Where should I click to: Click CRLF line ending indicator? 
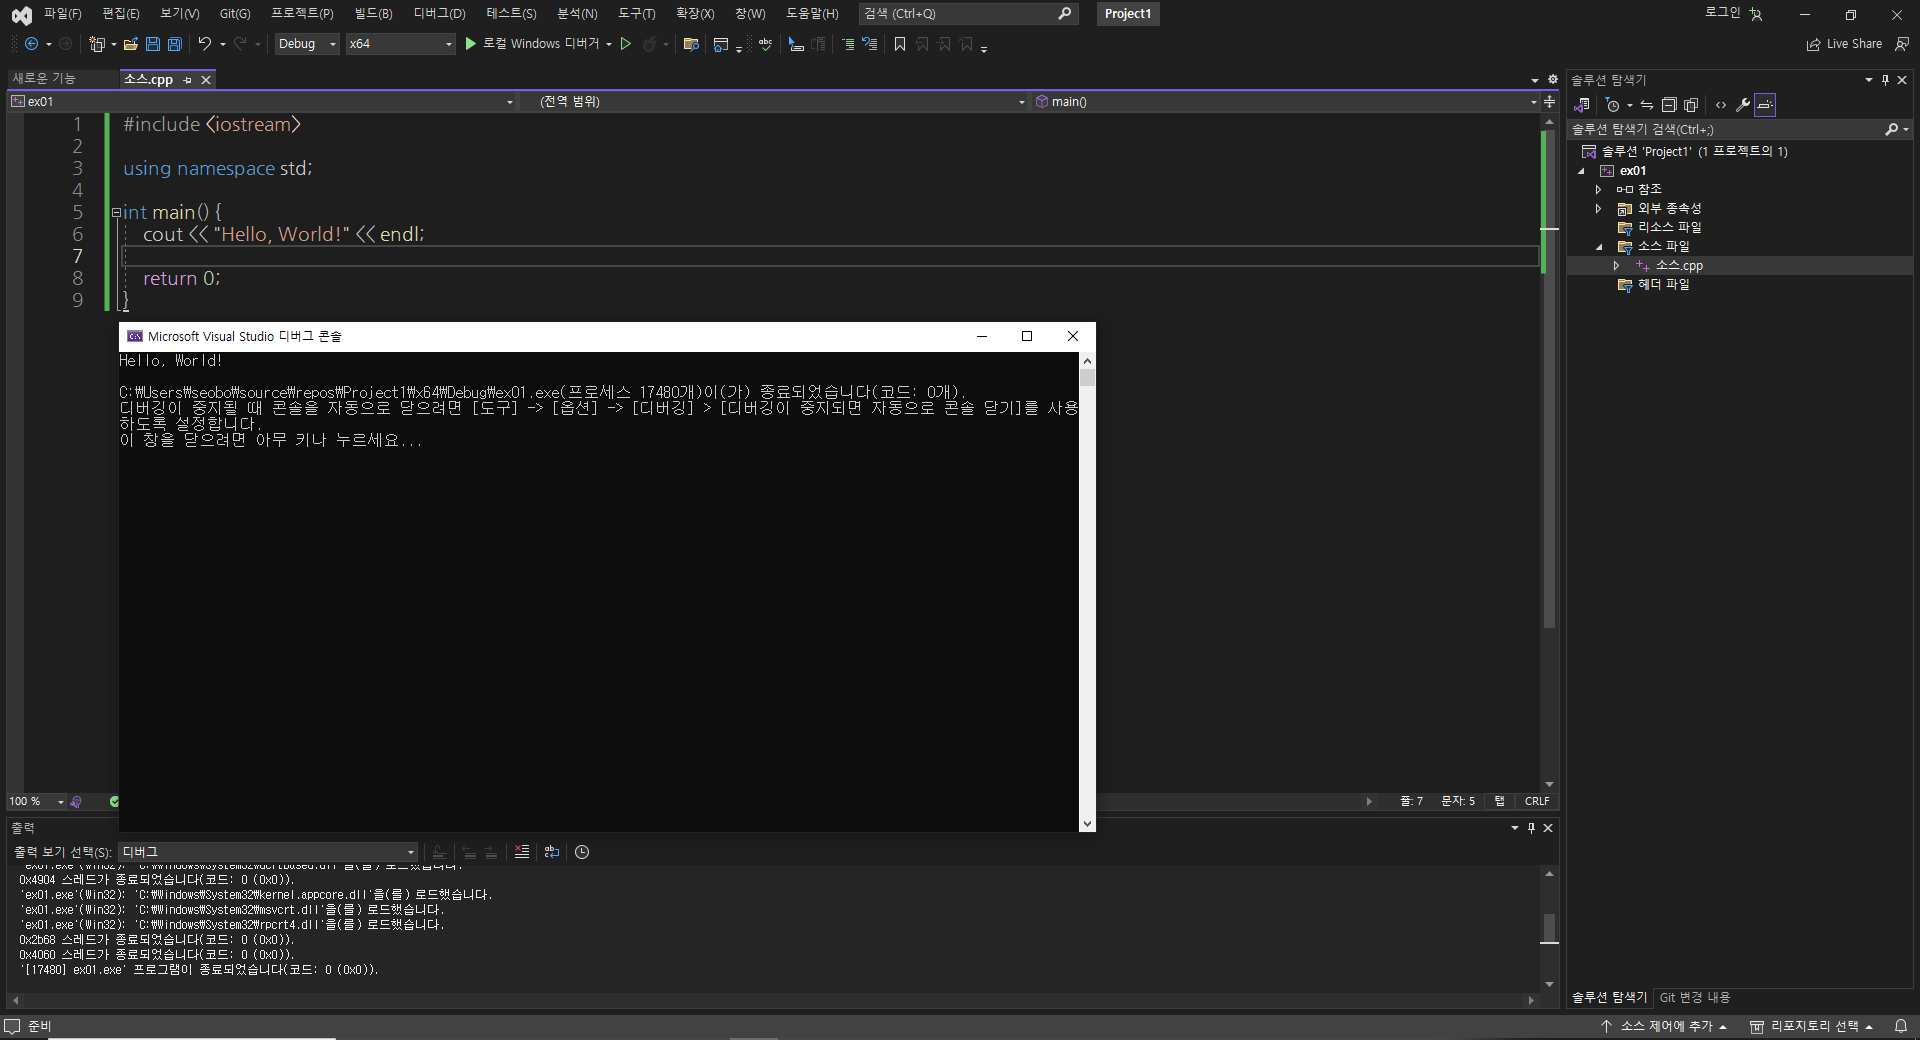point(1537,802)
